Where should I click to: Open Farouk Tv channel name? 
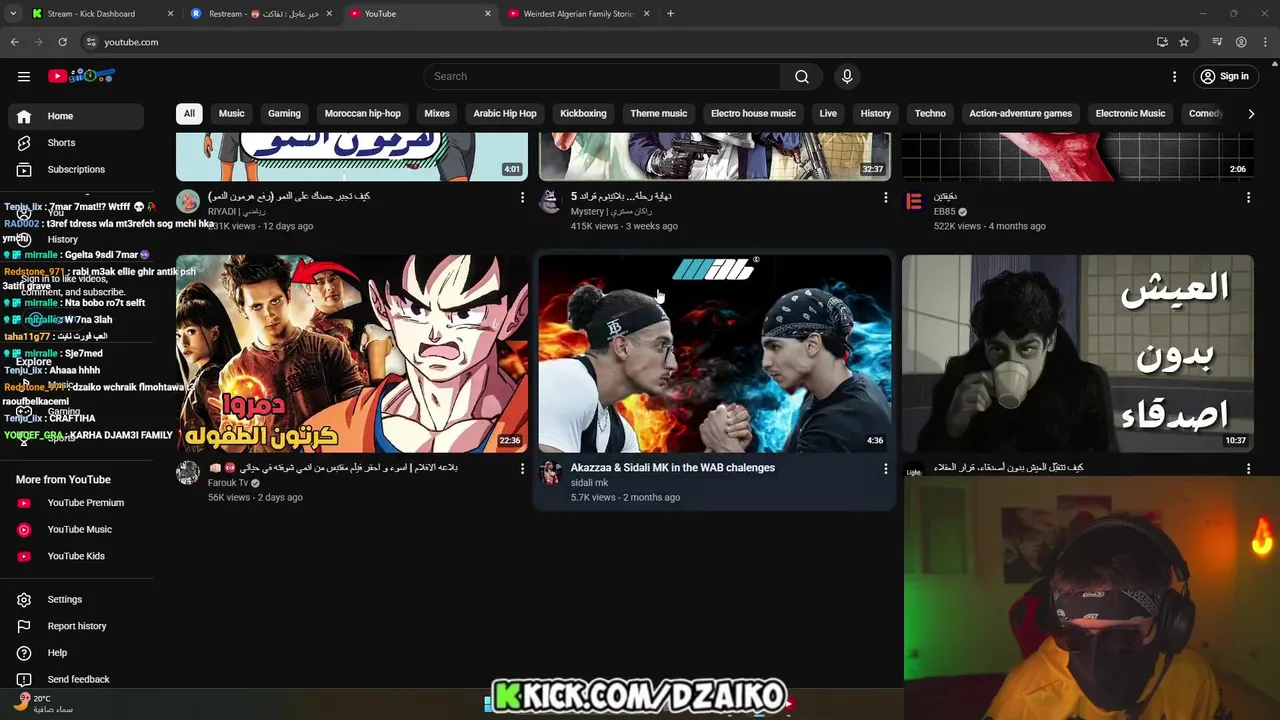pos(228,483)
